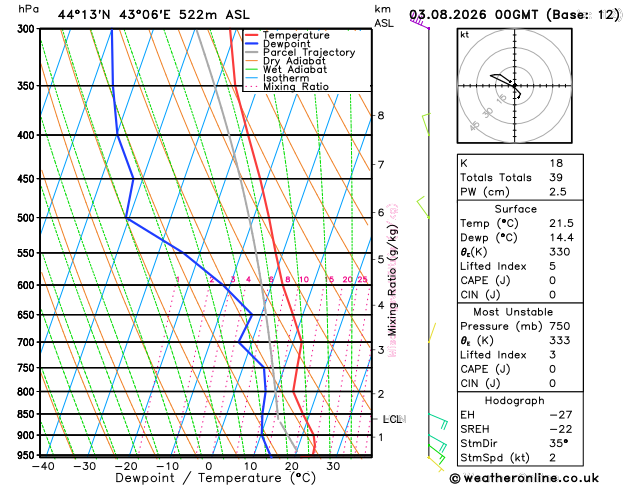Click the EH value -27
The height and width of the screenshot is (486, 629).
coord(561,415)
